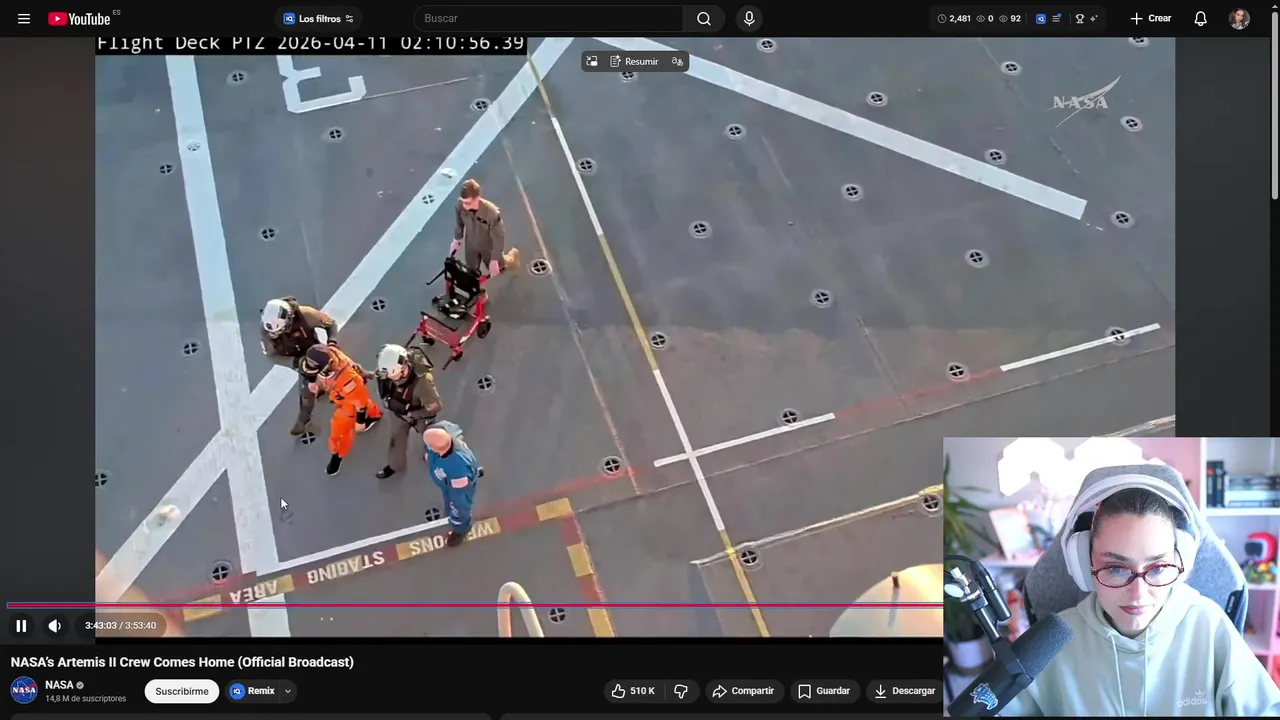Open NASA channel avatar
This screenshot has width=1280, height=720.
click(24, 690)
